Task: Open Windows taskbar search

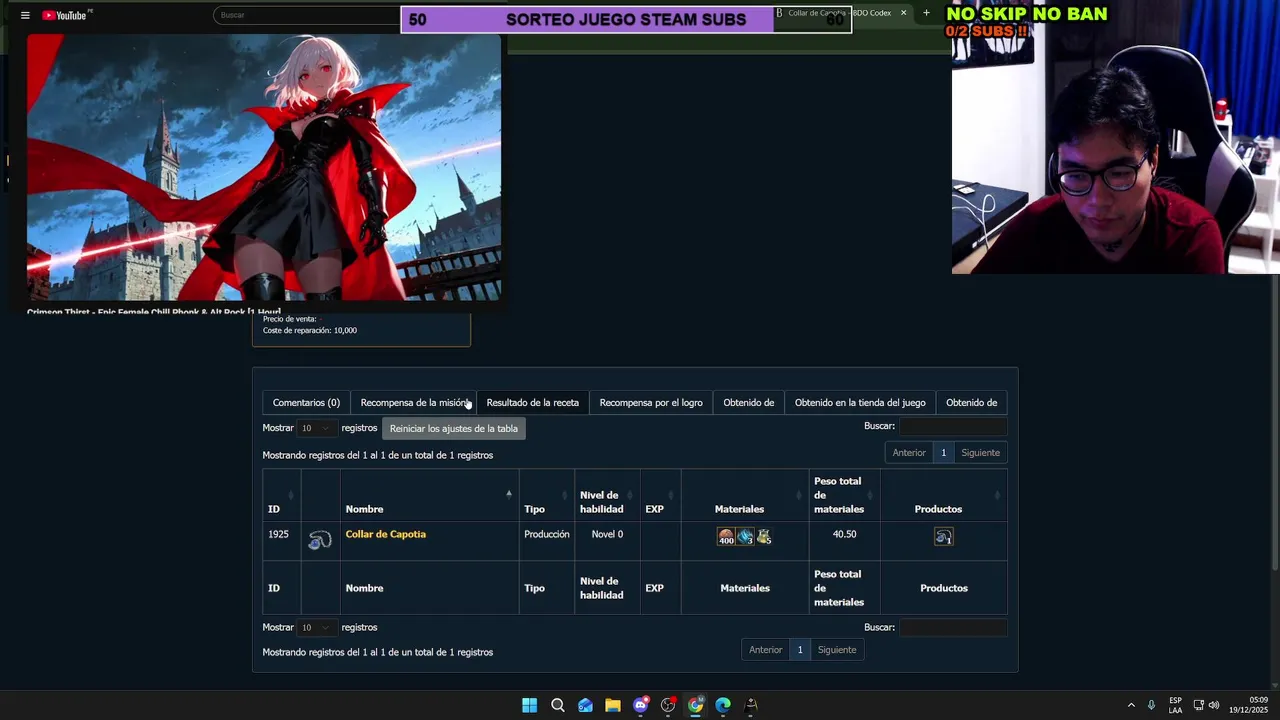Action: (558, 705)
